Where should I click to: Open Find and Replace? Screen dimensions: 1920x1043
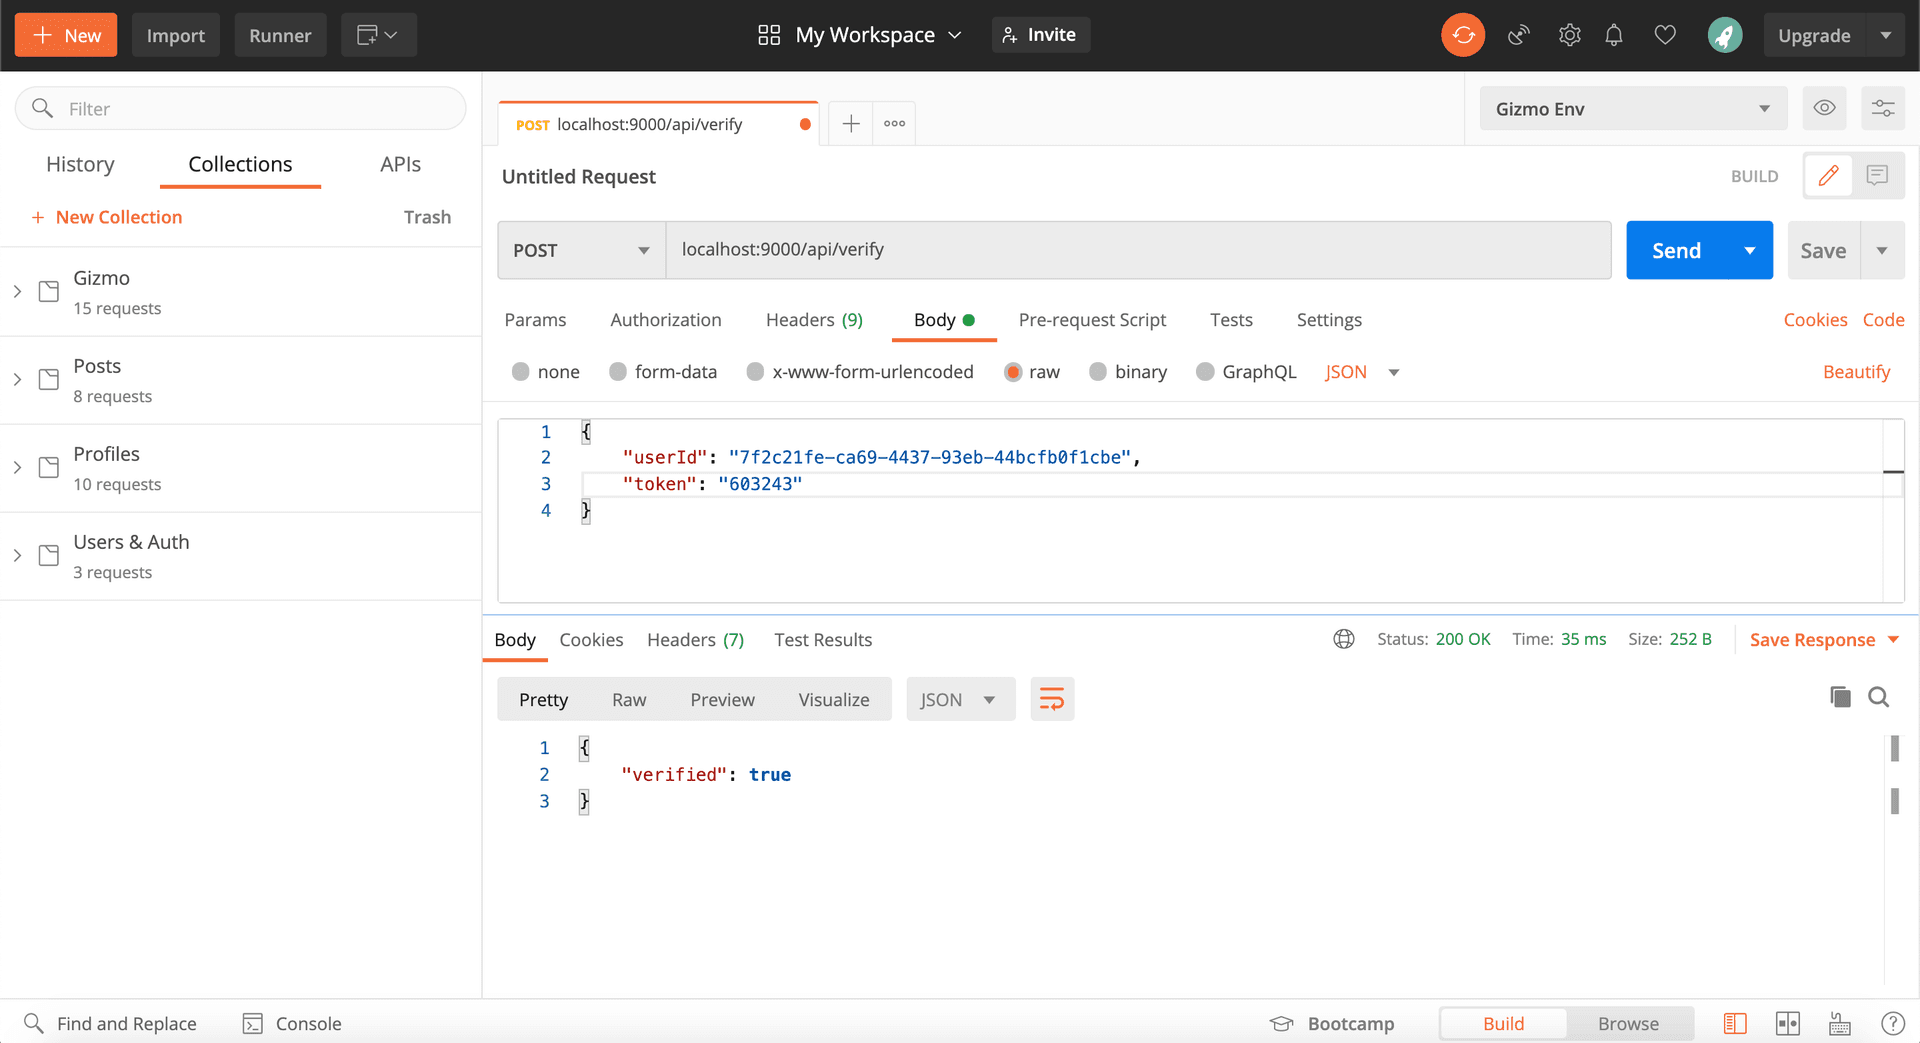110,1023
